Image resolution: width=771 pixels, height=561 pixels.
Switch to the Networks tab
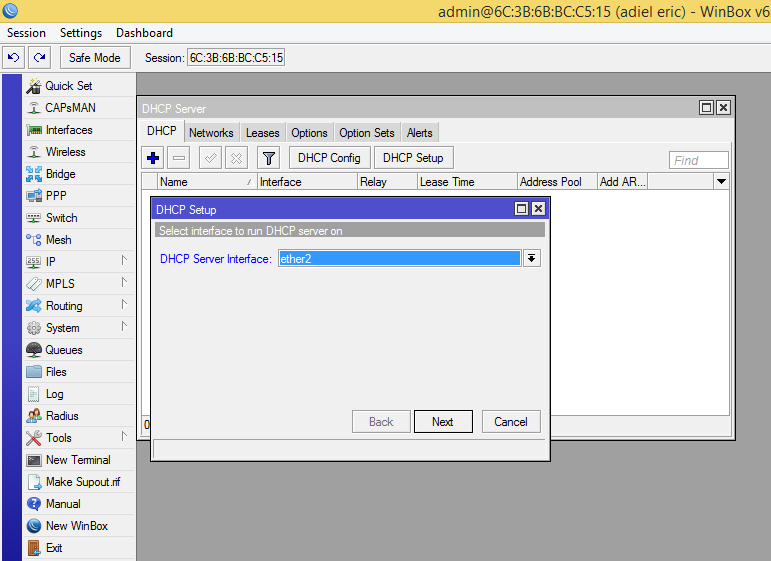point(211,133)
